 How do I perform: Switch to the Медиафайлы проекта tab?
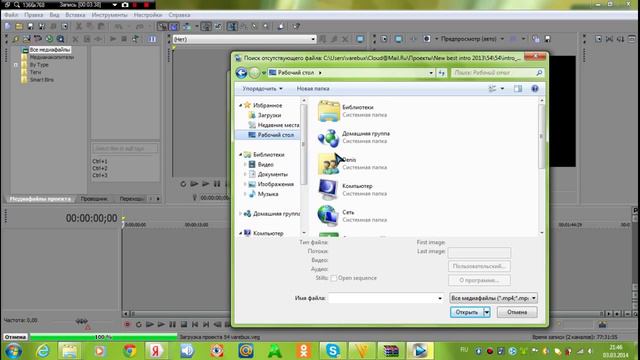[40, 199]
